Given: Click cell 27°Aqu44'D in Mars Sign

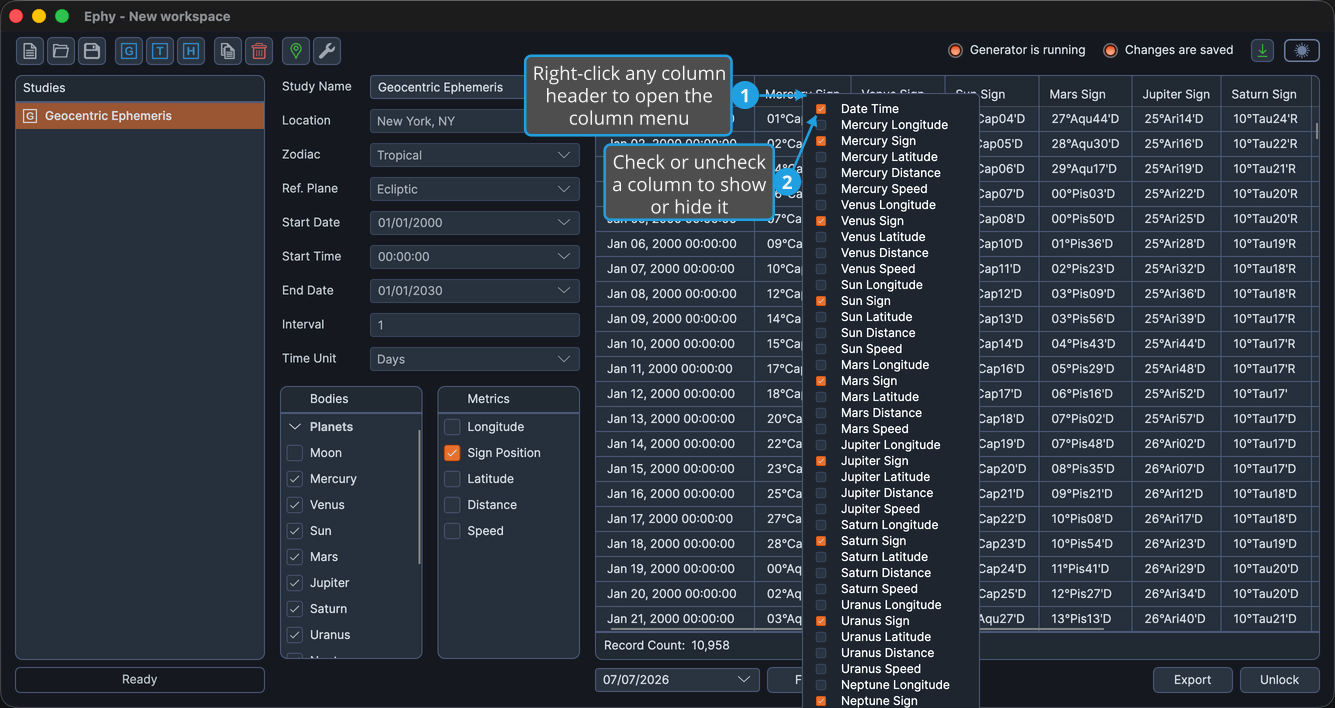Looking at the screenshot, I should point(1085,119).
